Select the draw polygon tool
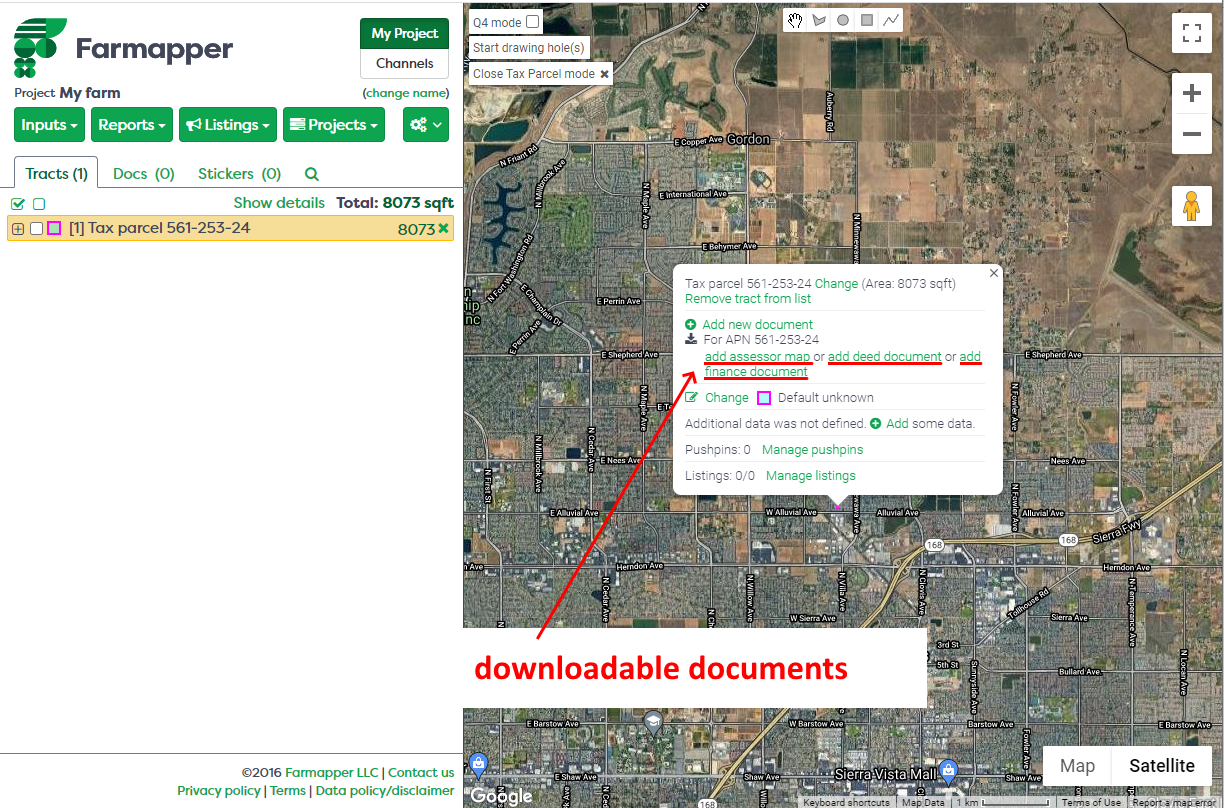Screen dimensions: 1224x808 click(819, 20)
